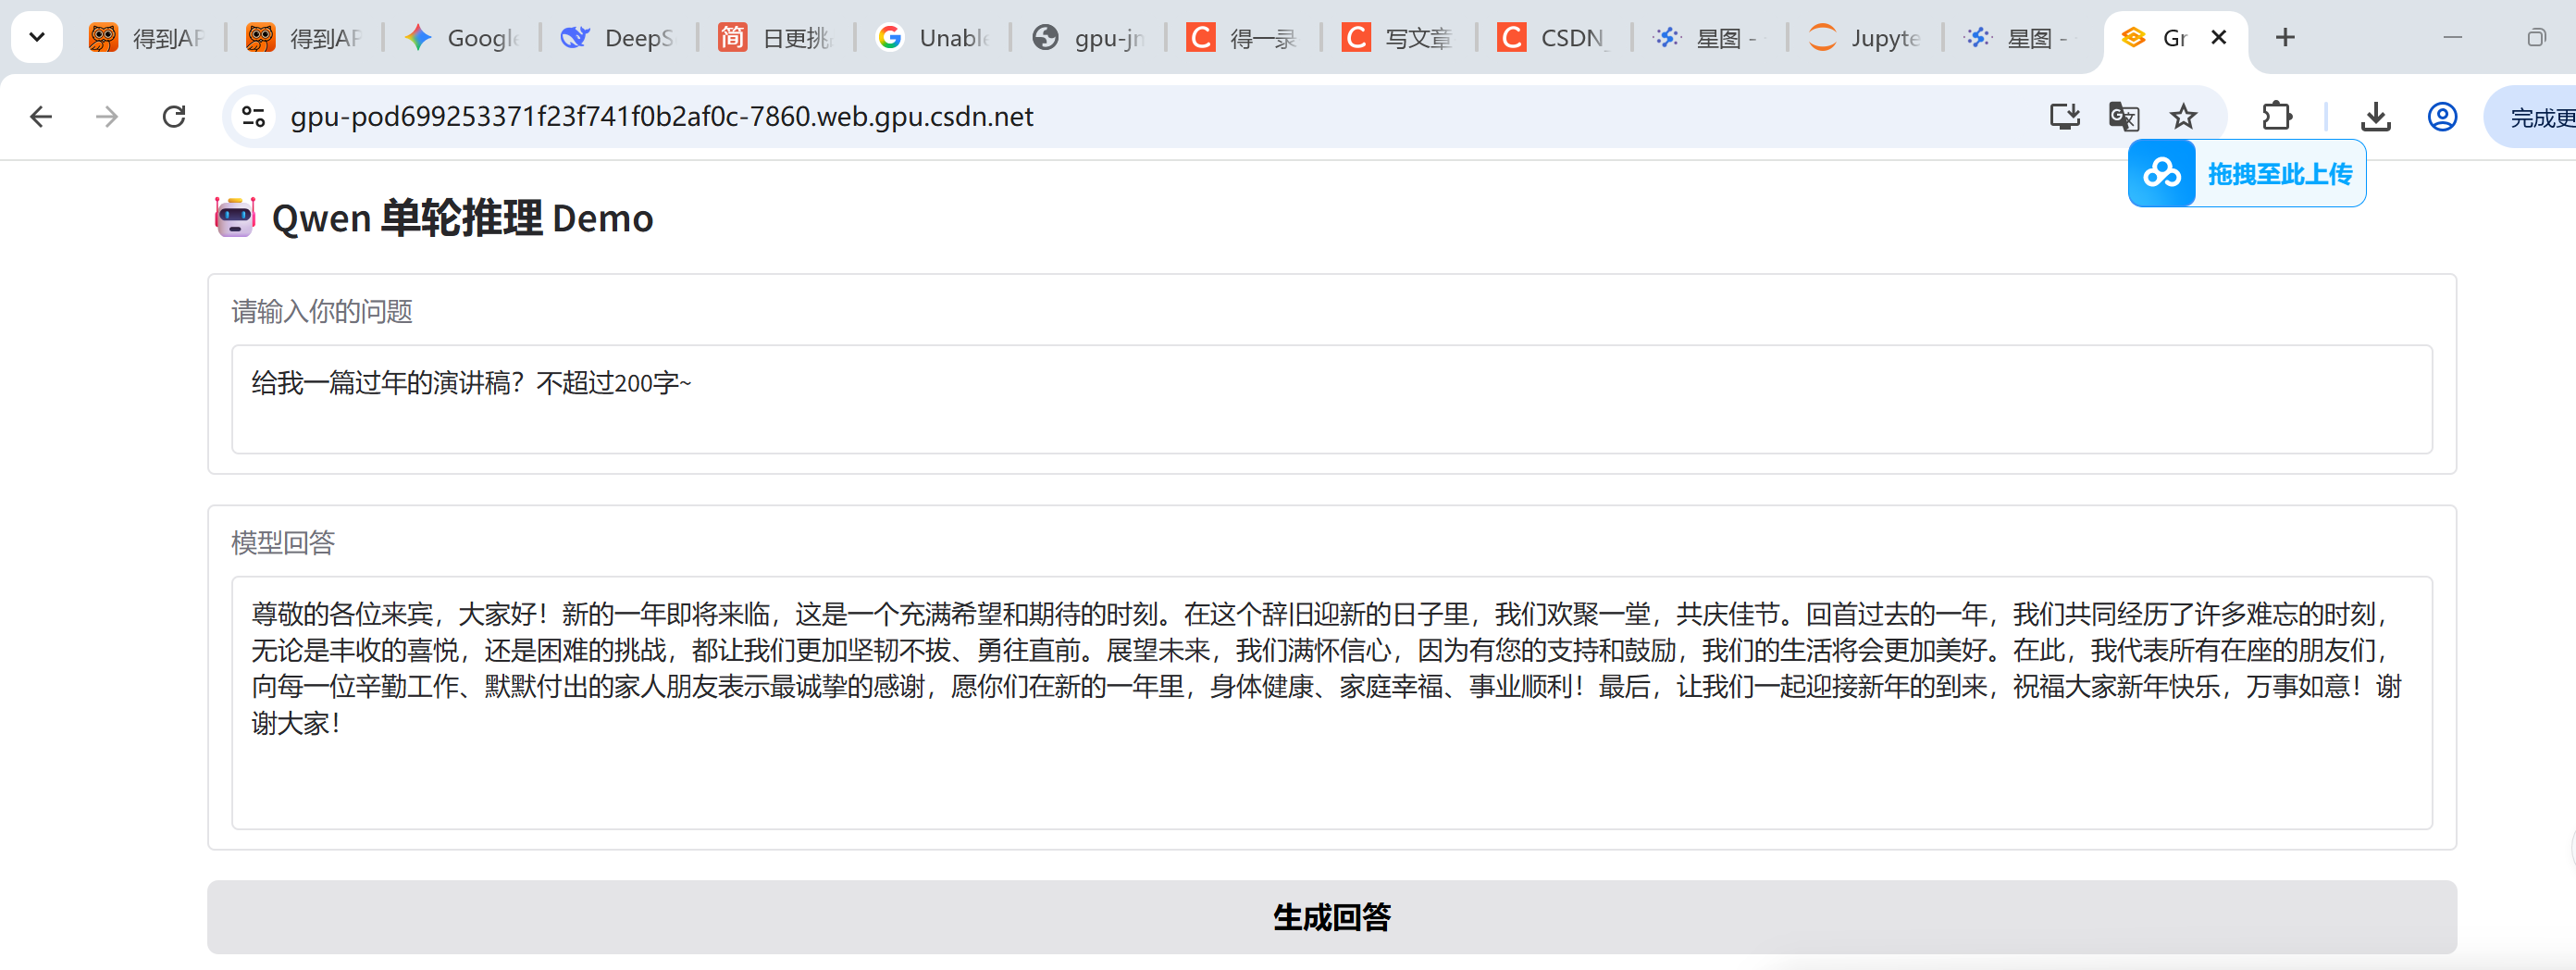Open the translate page icon
The width and height of the screenshot is (2576, 970).
[x=2124, y=117]
